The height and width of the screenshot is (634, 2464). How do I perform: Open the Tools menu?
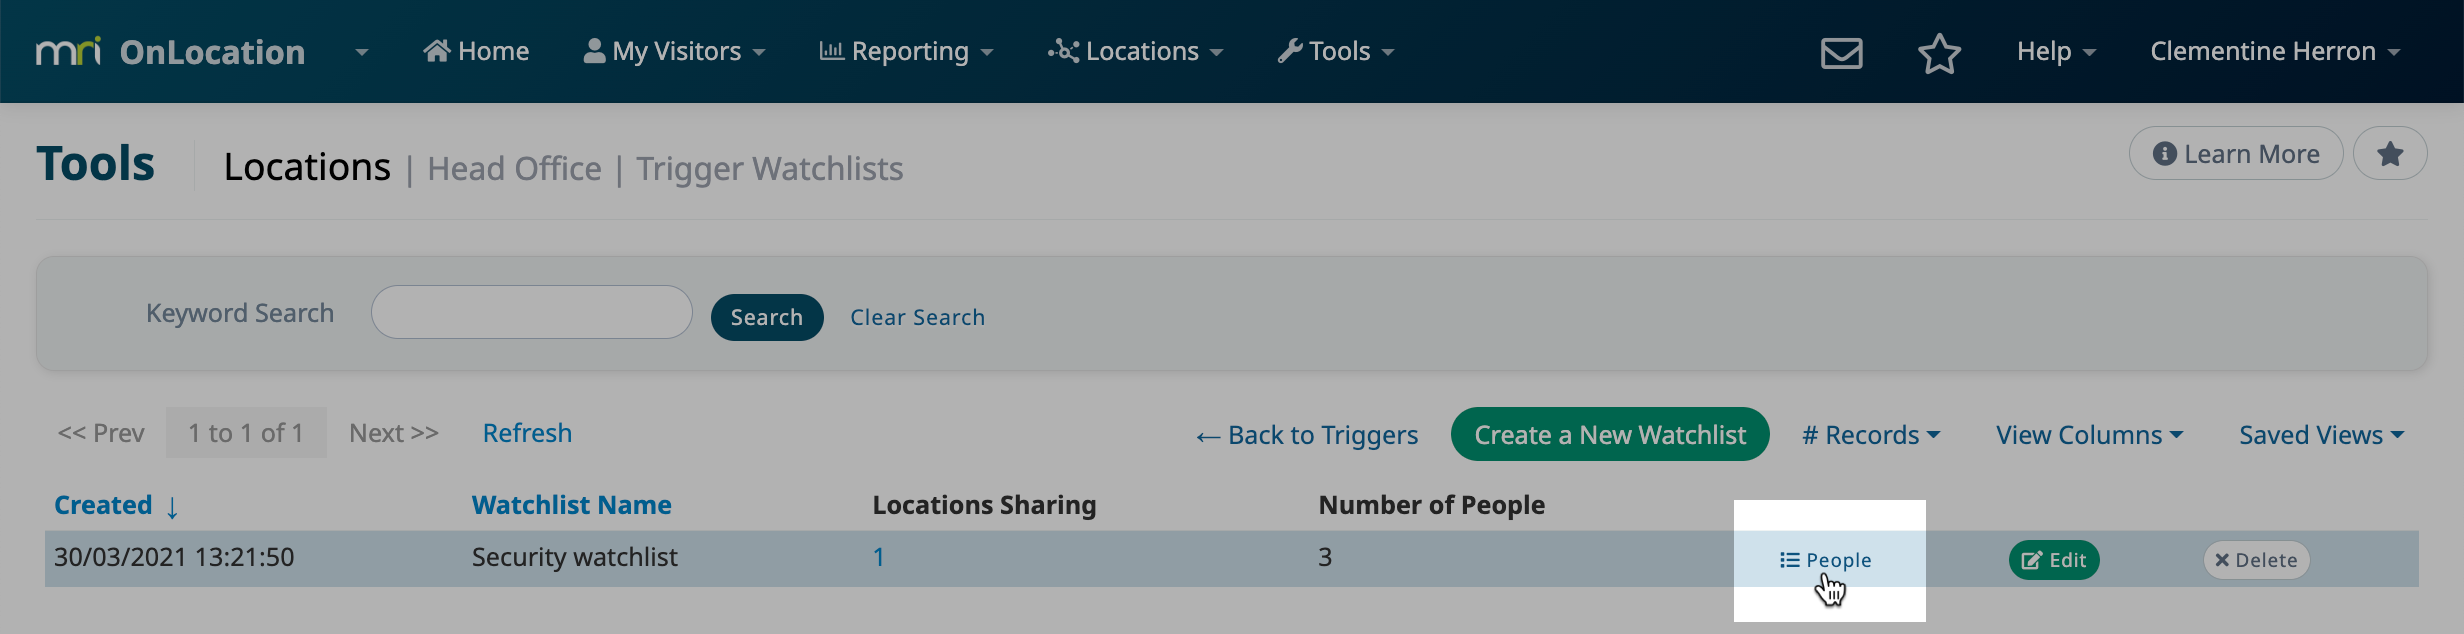coord(1335,51)
